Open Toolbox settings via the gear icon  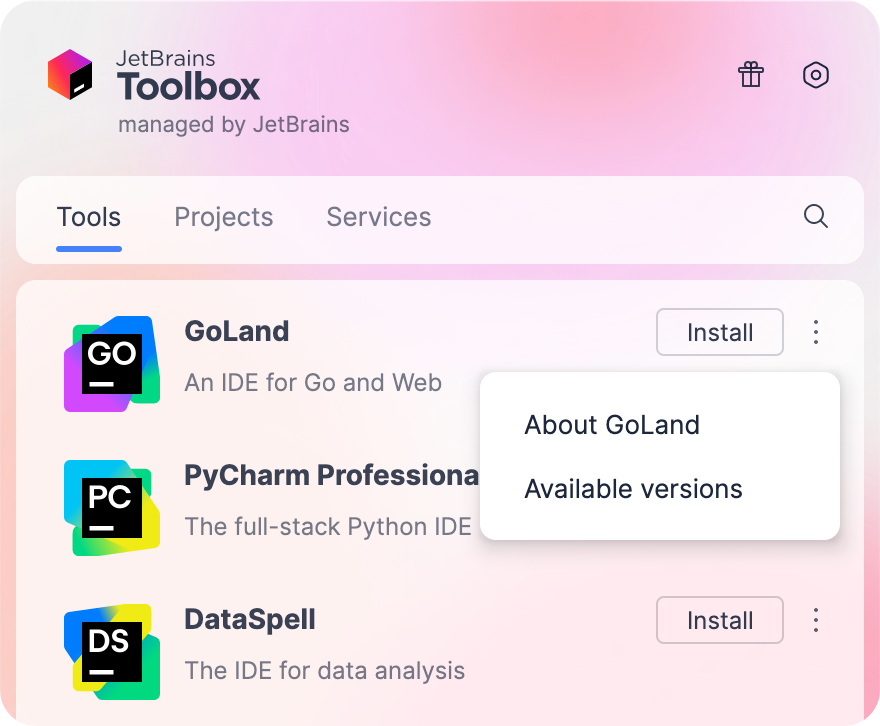click(816, 75)
